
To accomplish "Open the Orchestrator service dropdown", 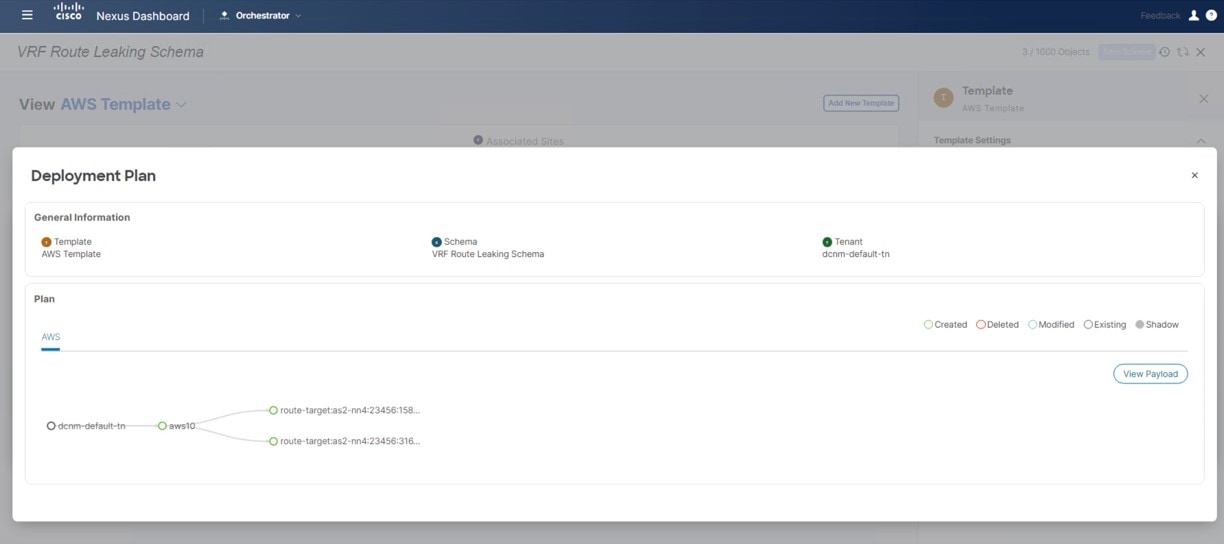I will coord(260,15).
